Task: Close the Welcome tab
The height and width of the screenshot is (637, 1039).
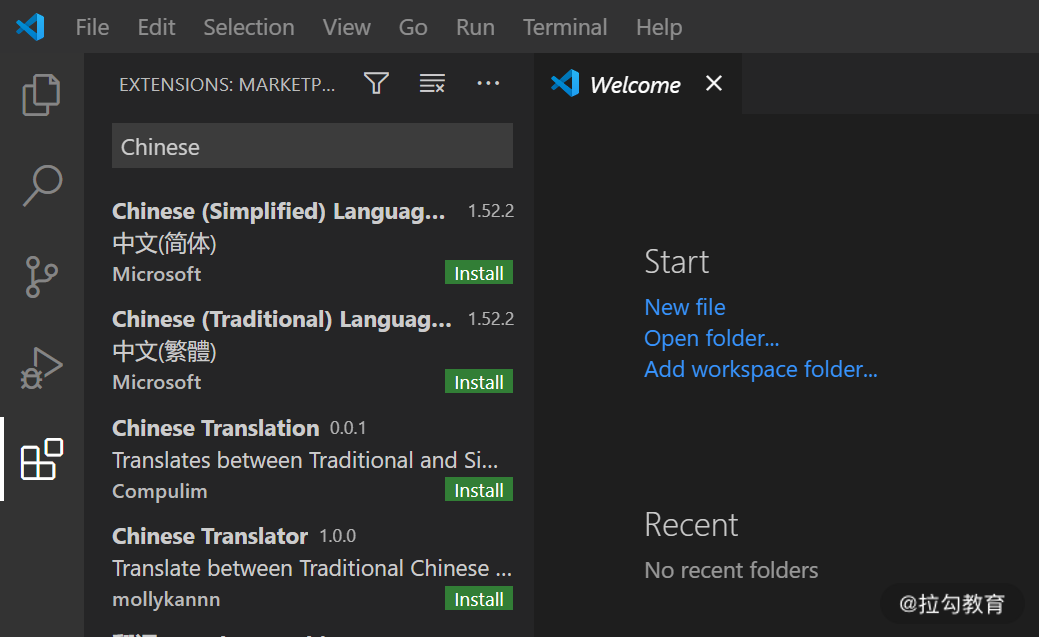Action: (714, 84)
